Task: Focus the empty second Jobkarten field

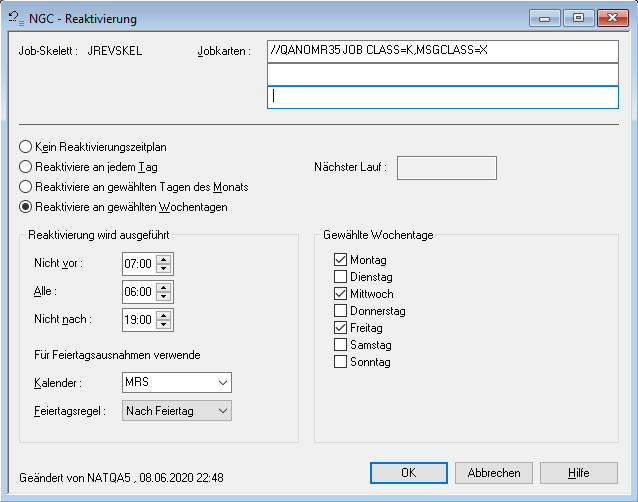Action: pos(442,74)
